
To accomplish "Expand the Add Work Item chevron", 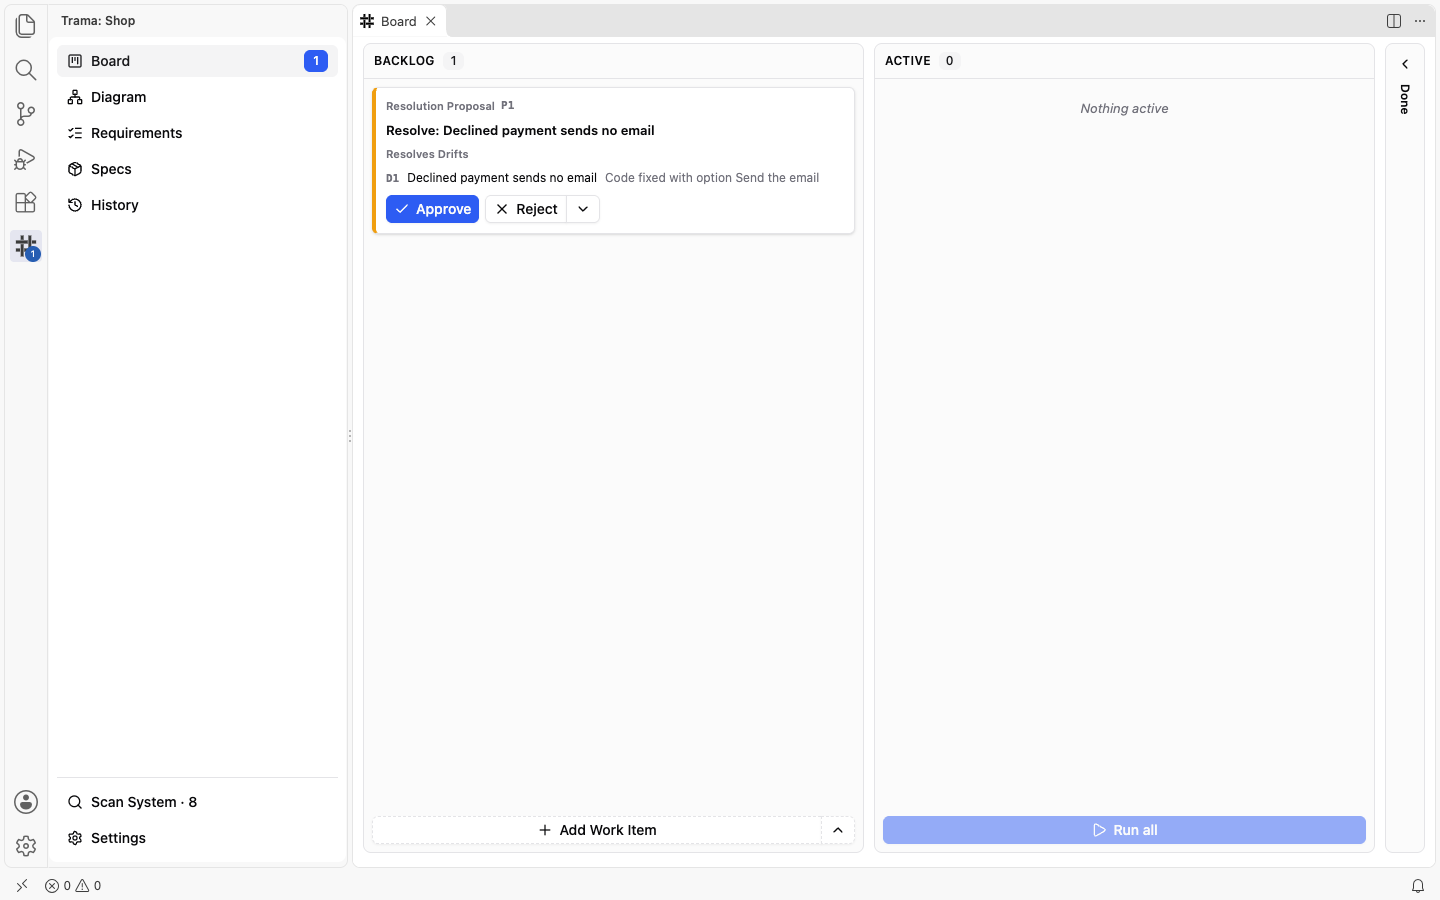I will coord(838,830).
